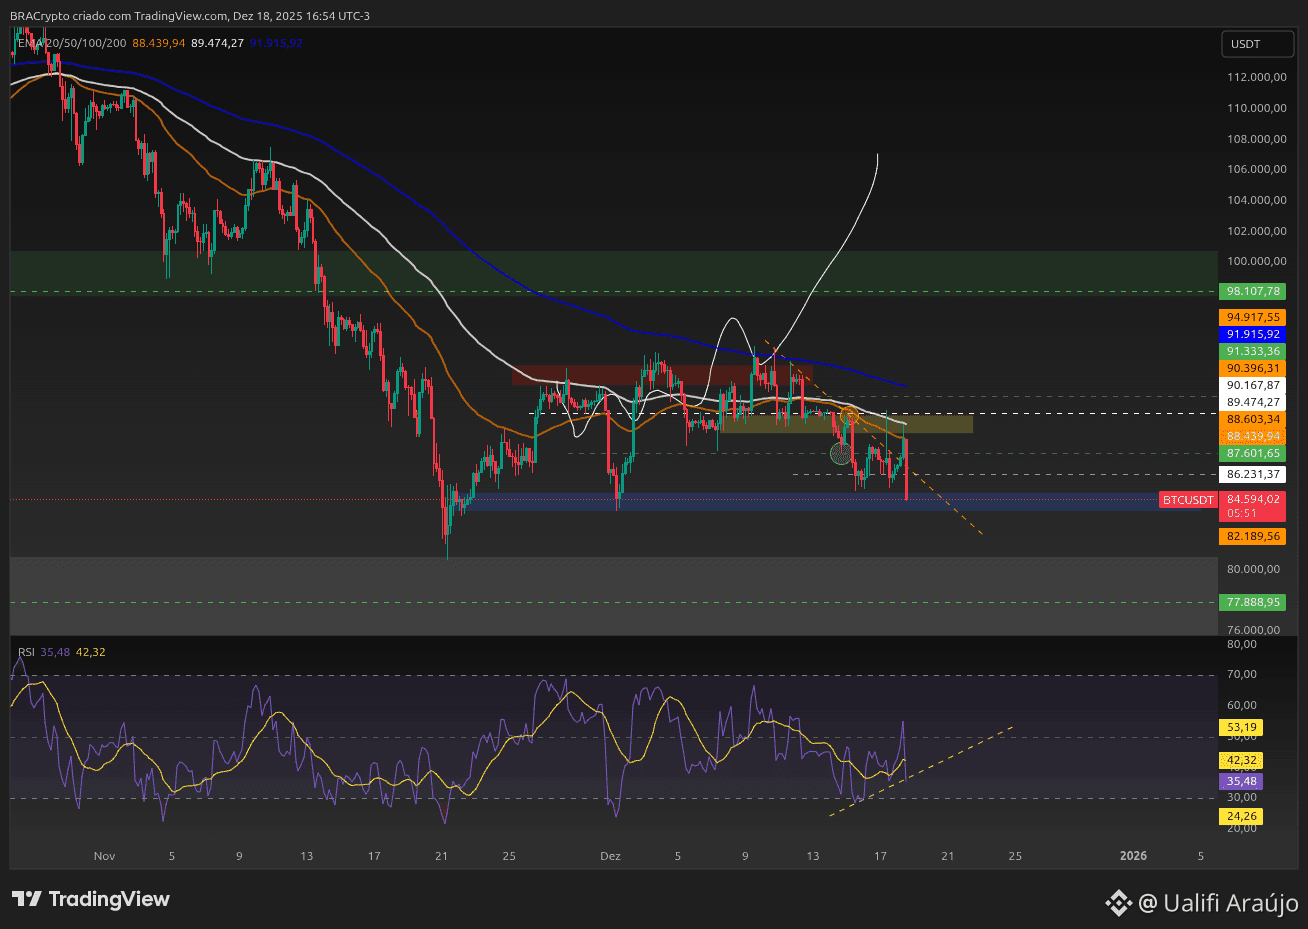
Task: Click the 2026 label on time axis
Action: (x=1133, y=856)
